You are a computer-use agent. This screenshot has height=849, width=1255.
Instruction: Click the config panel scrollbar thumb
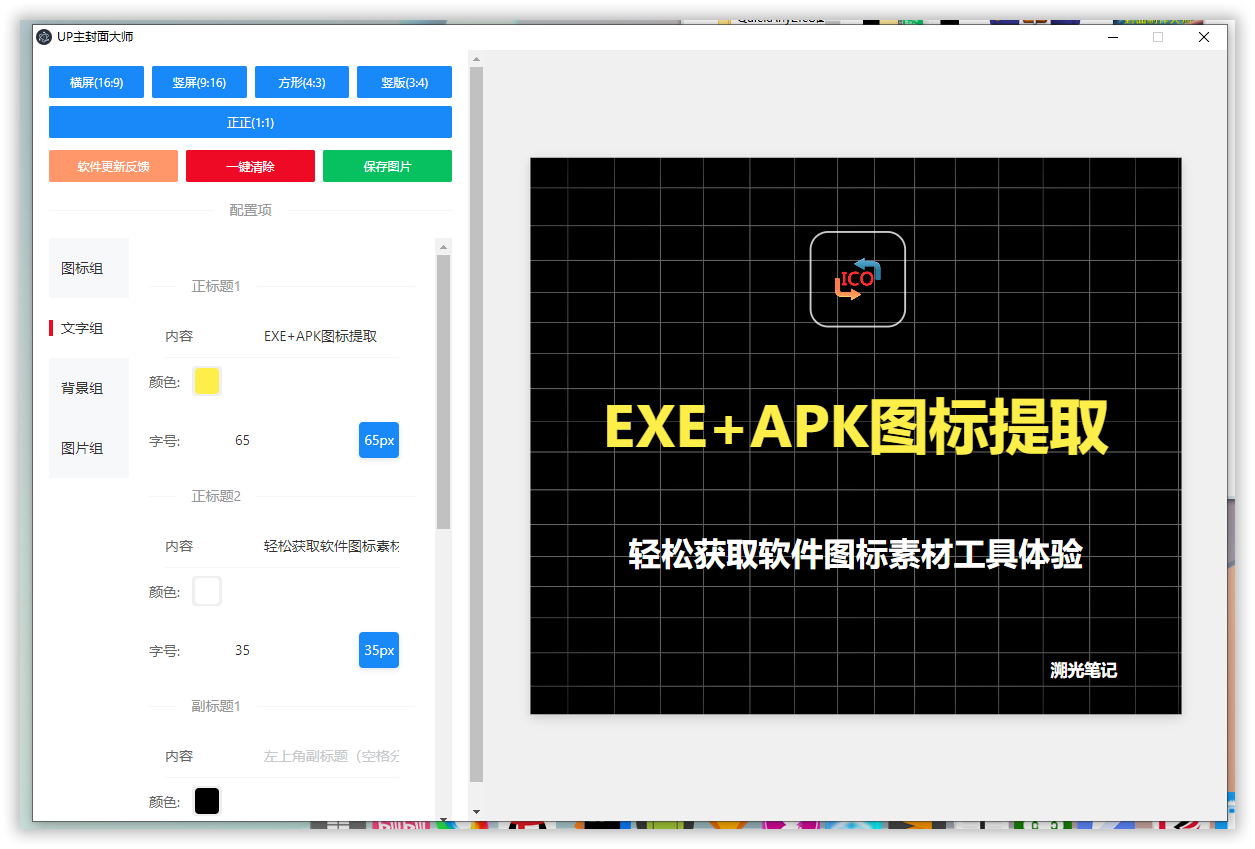[x=443, y=392]
